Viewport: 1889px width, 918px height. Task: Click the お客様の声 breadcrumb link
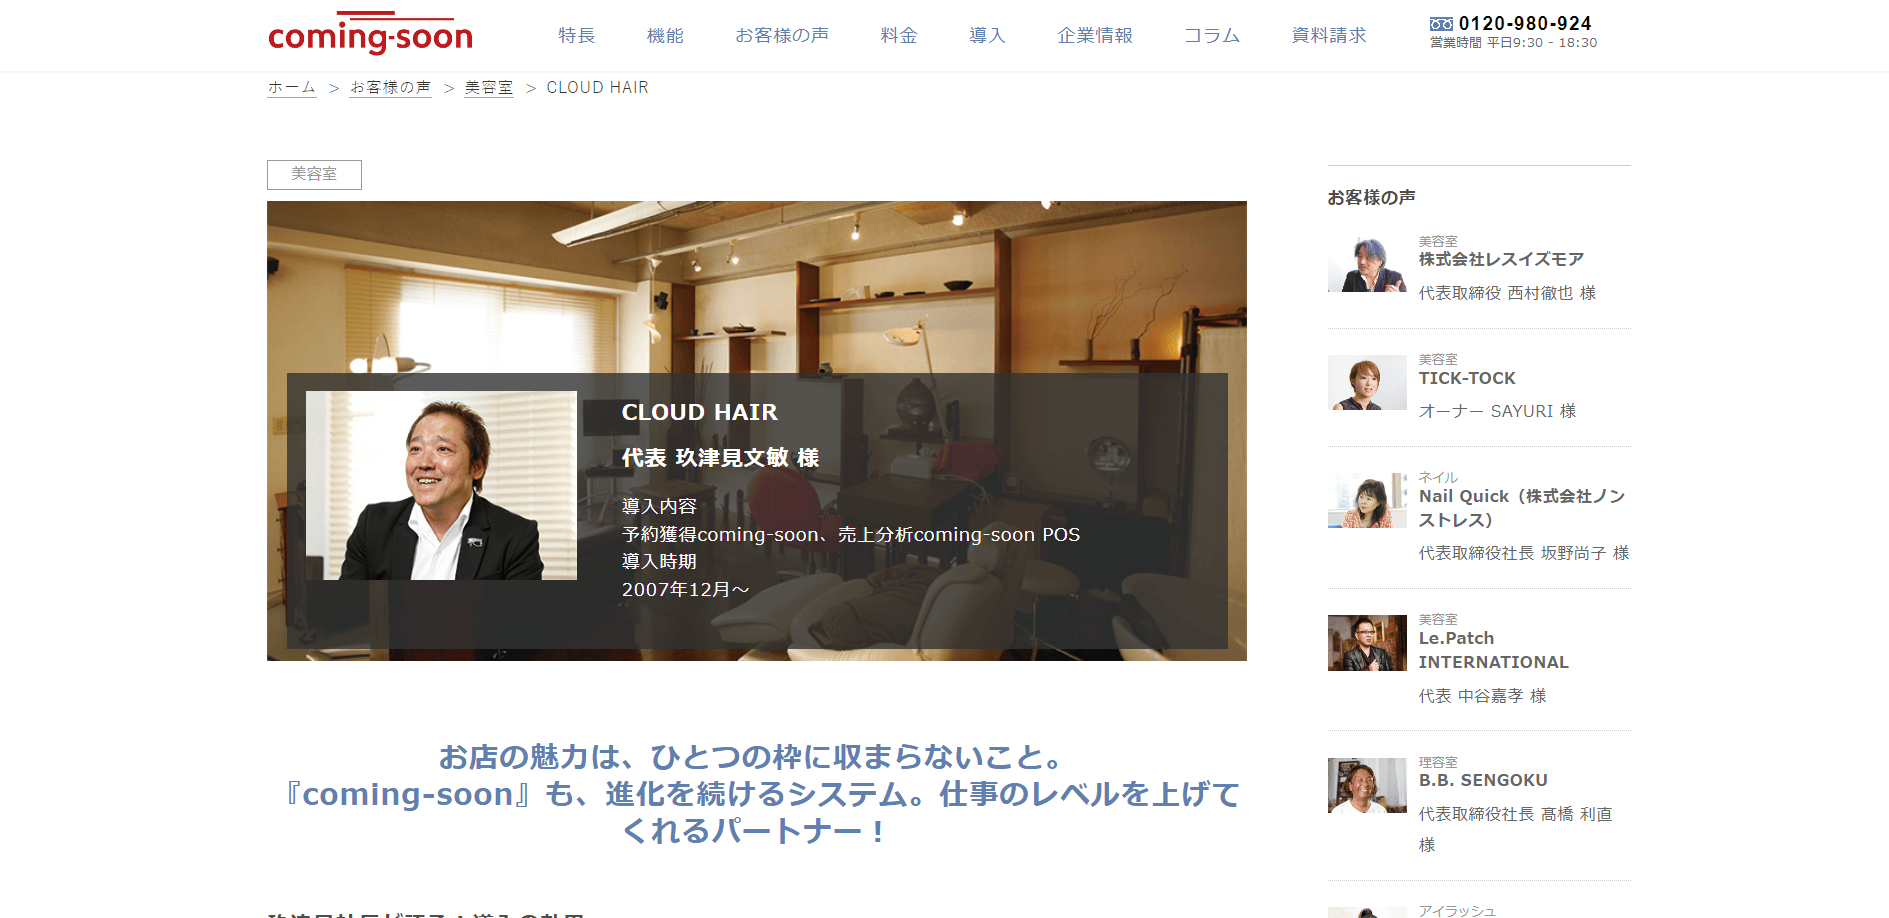tap(390, 88)
